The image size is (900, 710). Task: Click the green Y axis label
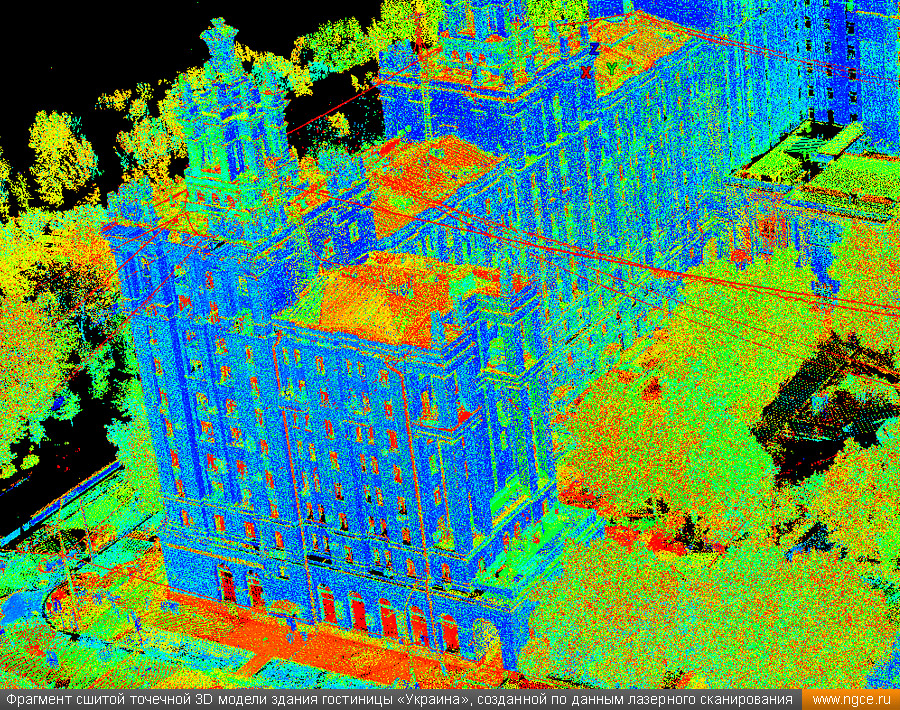pyautogui.click(x=612, y=69)
